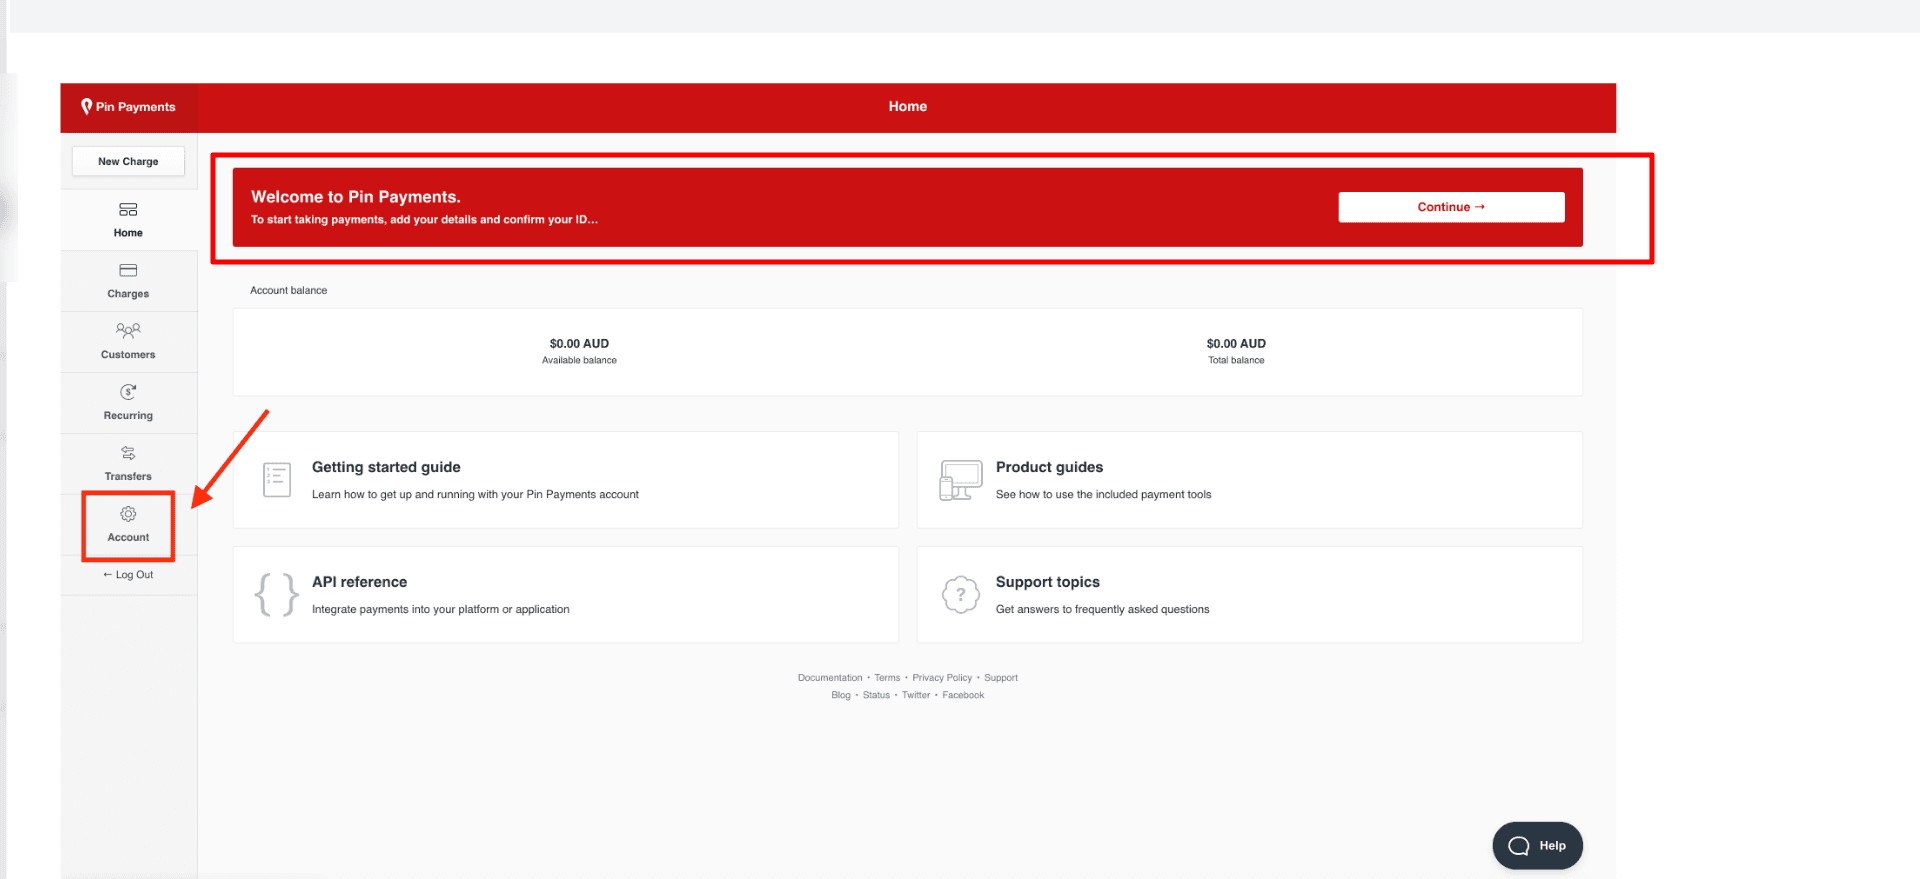Click the Welcome to Pin Payments heading
Viewport: 1920px width, 879px height.
coord(356,197)
